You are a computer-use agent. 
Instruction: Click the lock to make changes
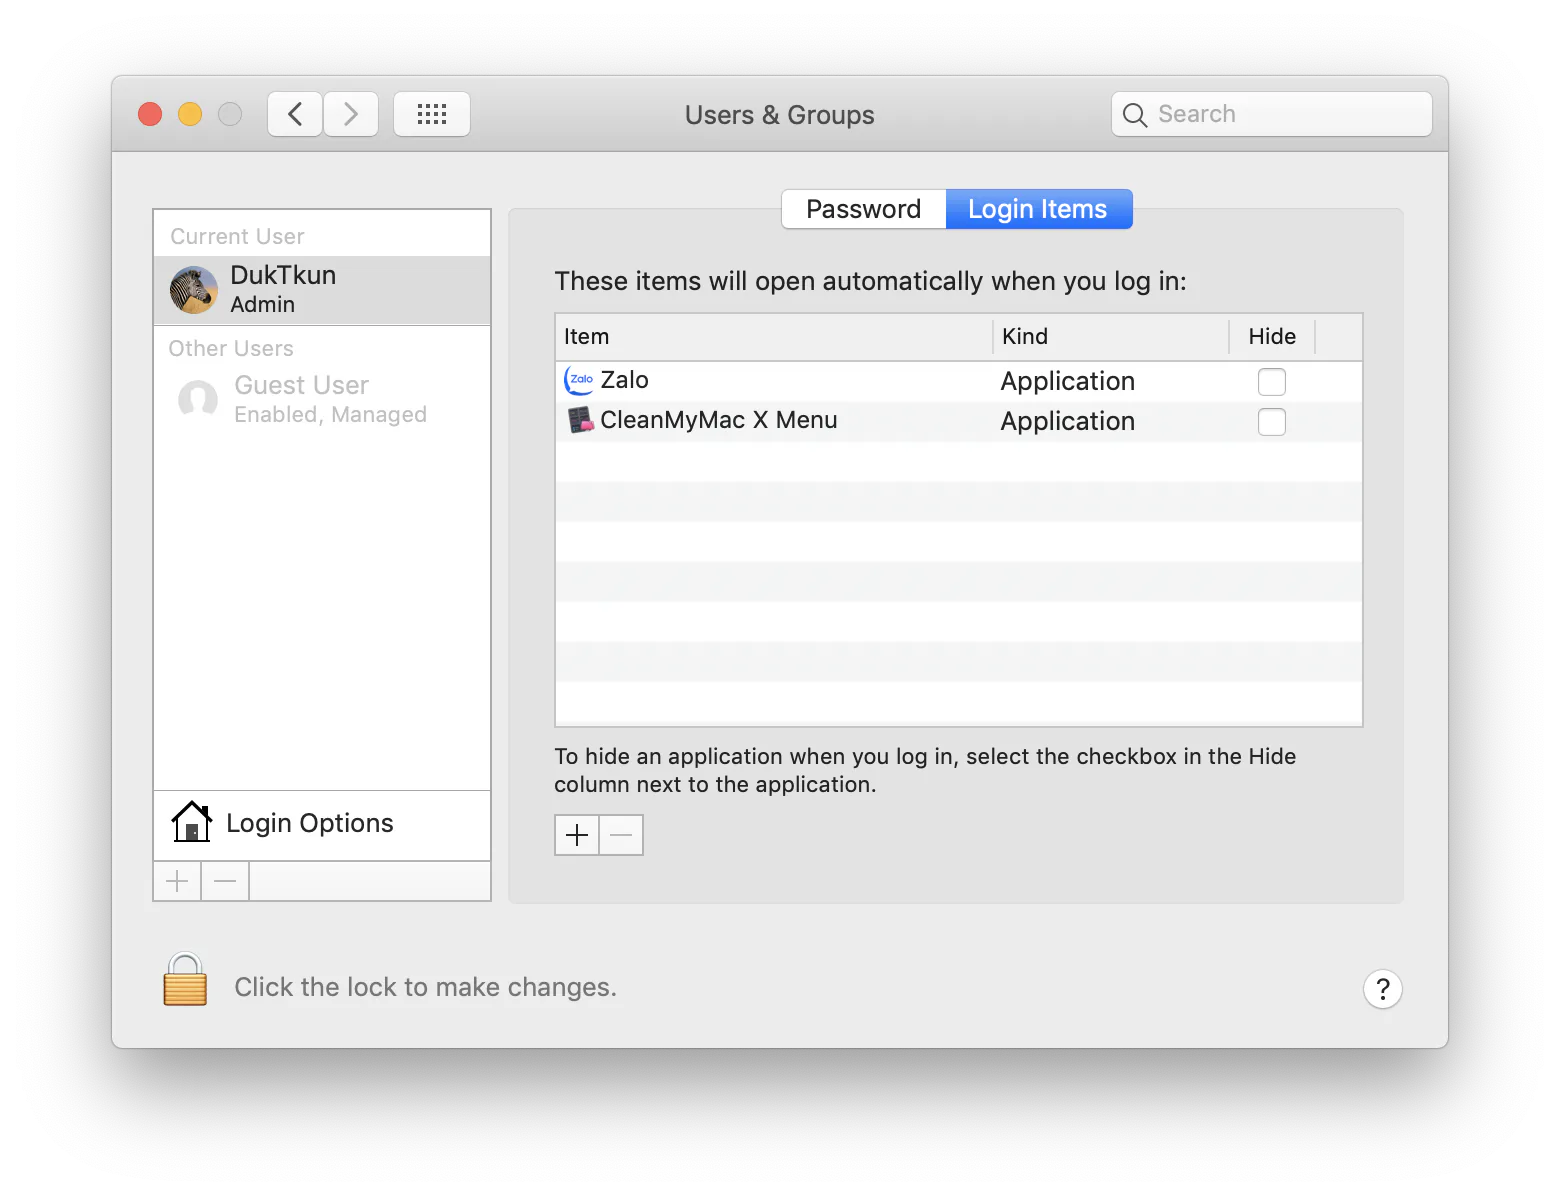point(185,979)
